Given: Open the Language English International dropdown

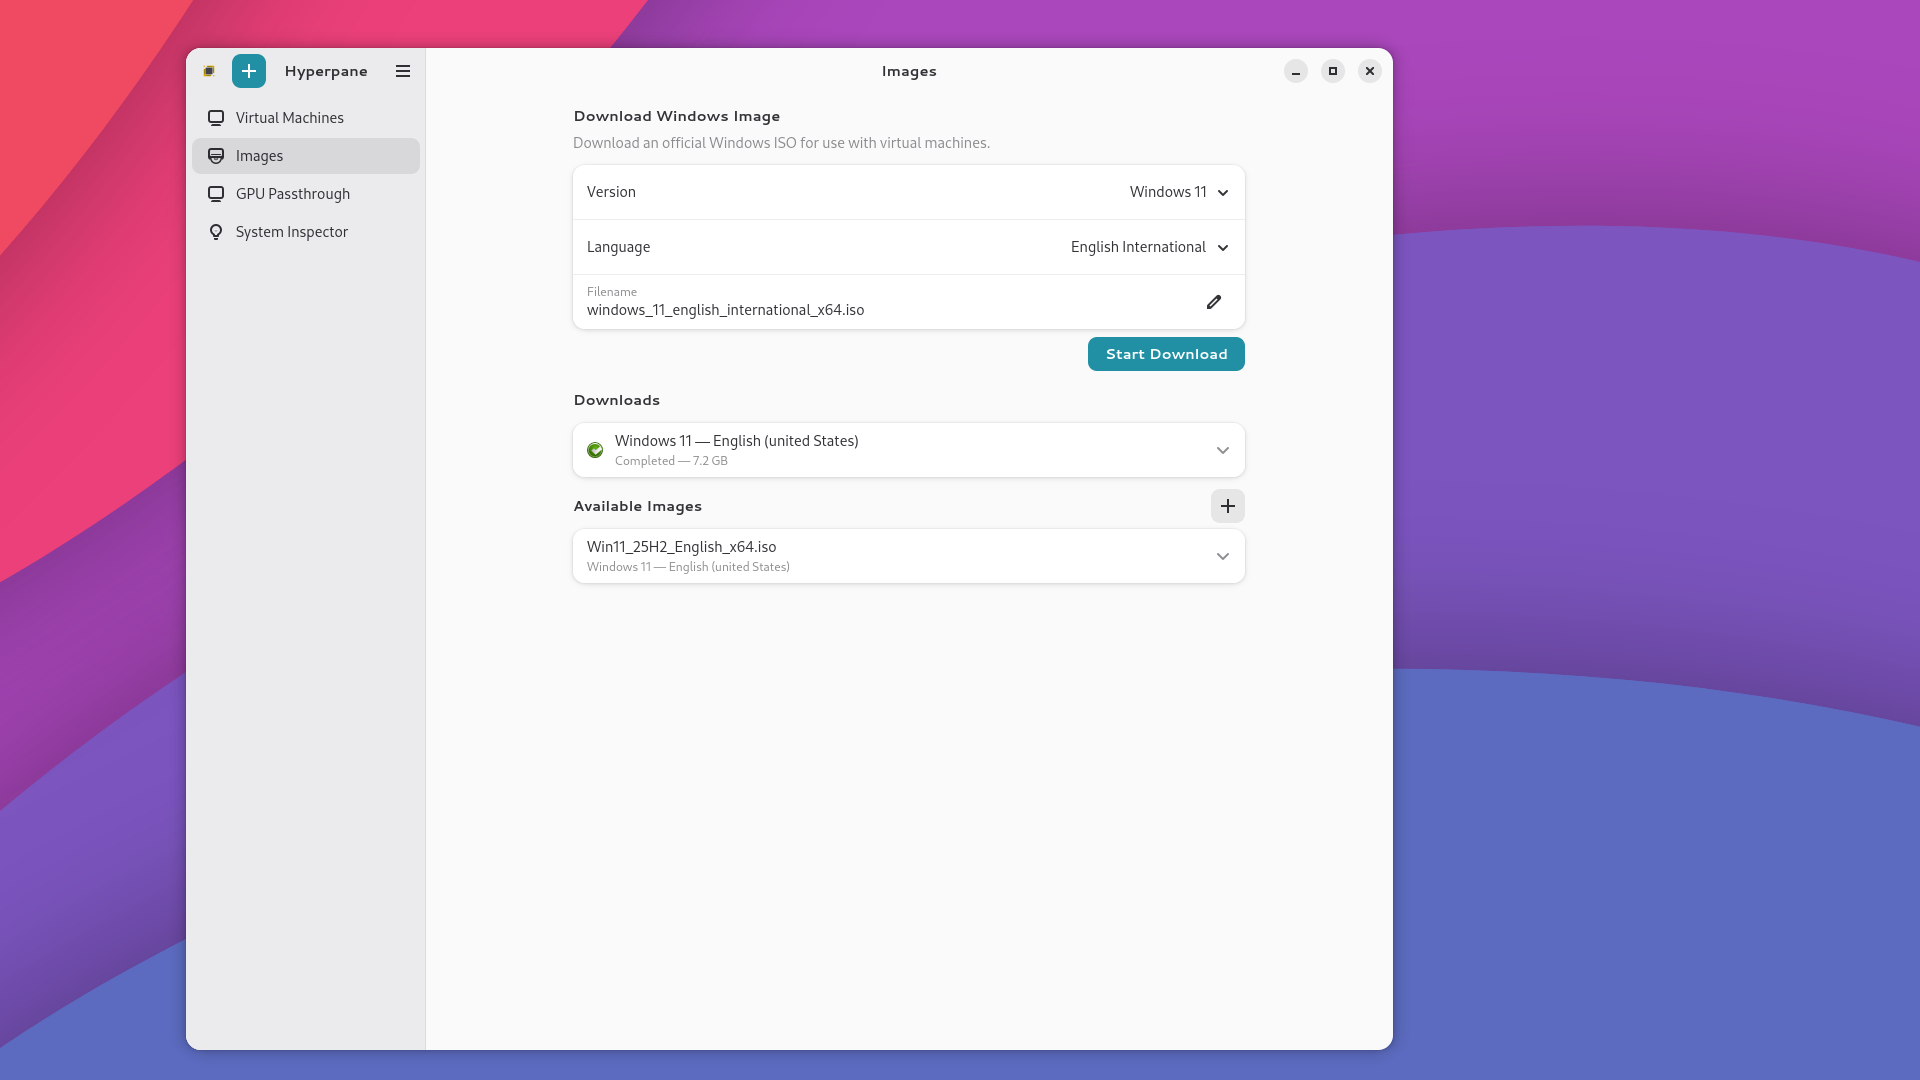Looking at the screenshot, I should click(1149, 247).
